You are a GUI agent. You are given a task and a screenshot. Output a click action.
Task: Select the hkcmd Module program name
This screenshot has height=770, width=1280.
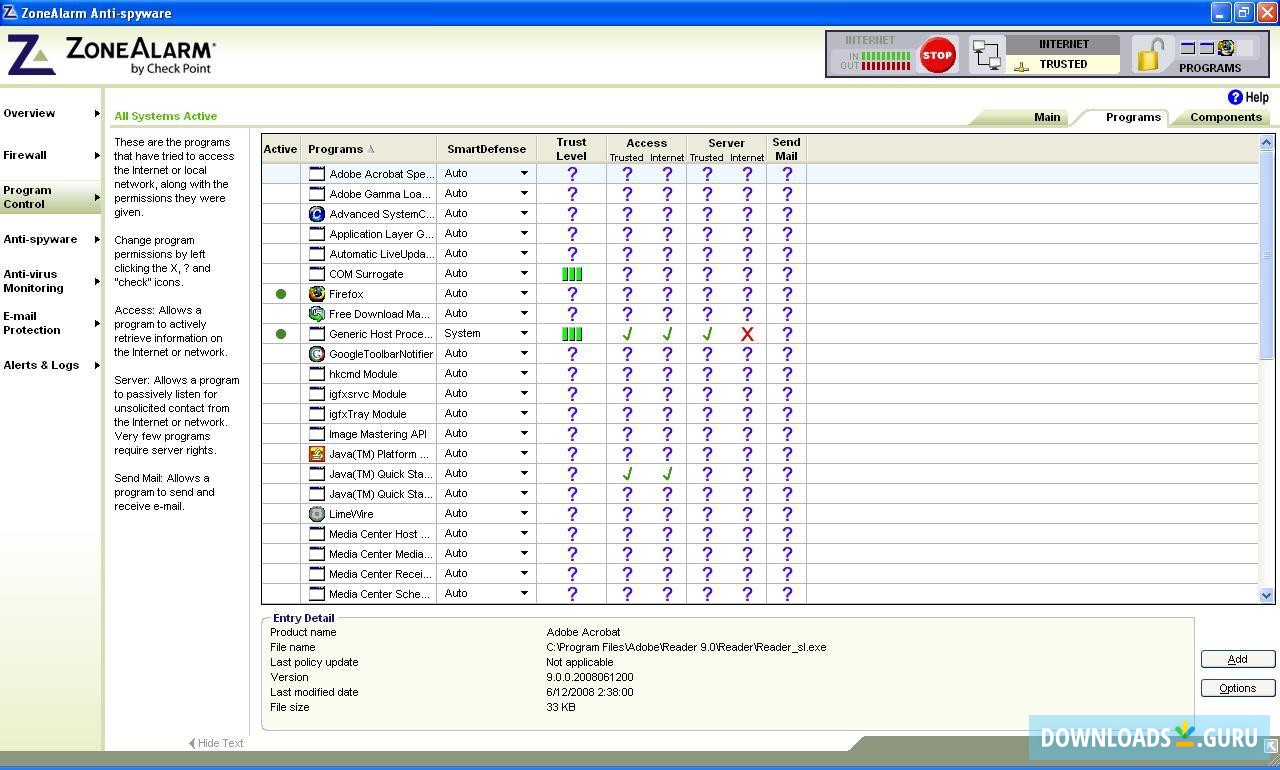pyautogui.click(x=363, y=374)
